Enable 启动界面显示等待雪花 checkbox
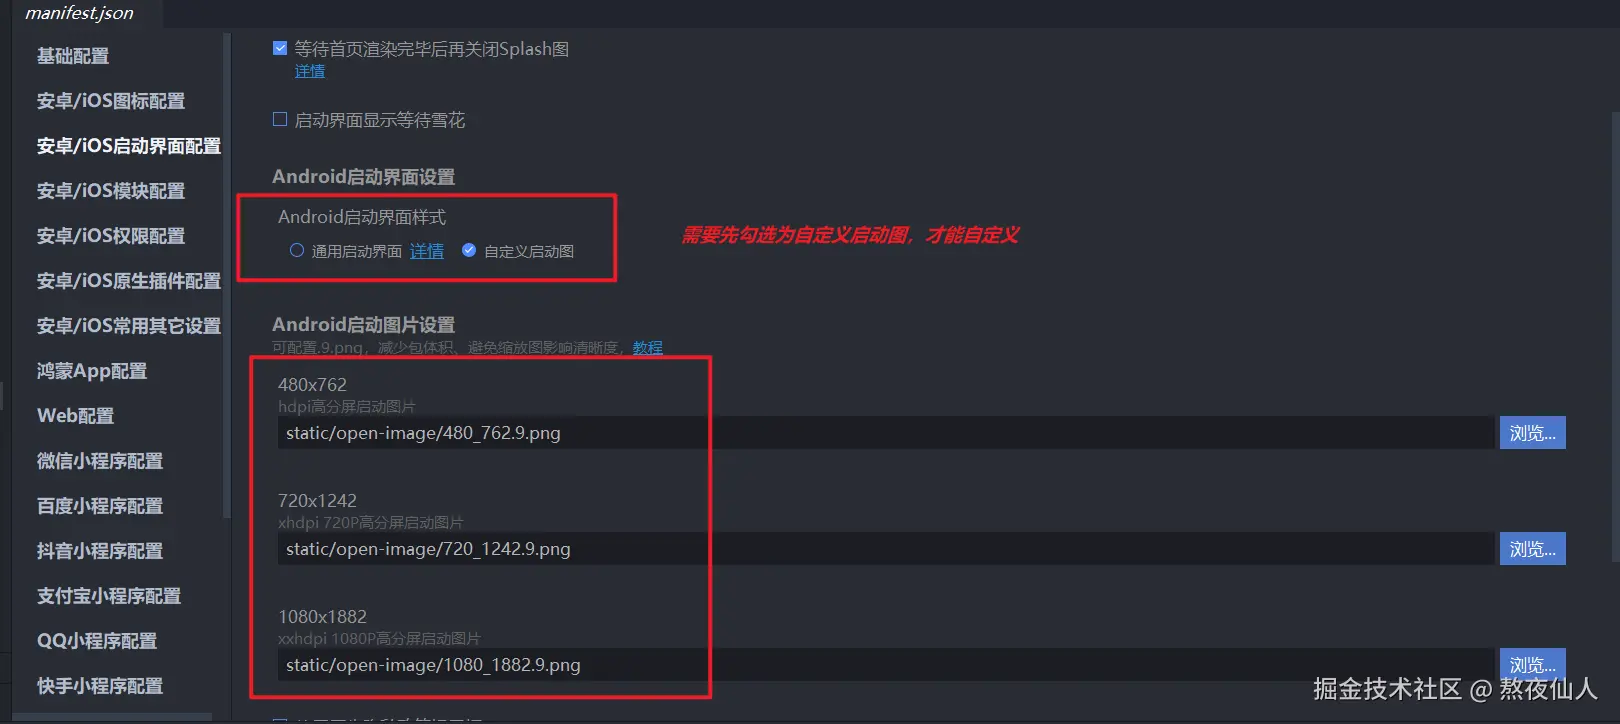The image size is (1620, 724). click(280, 119)
